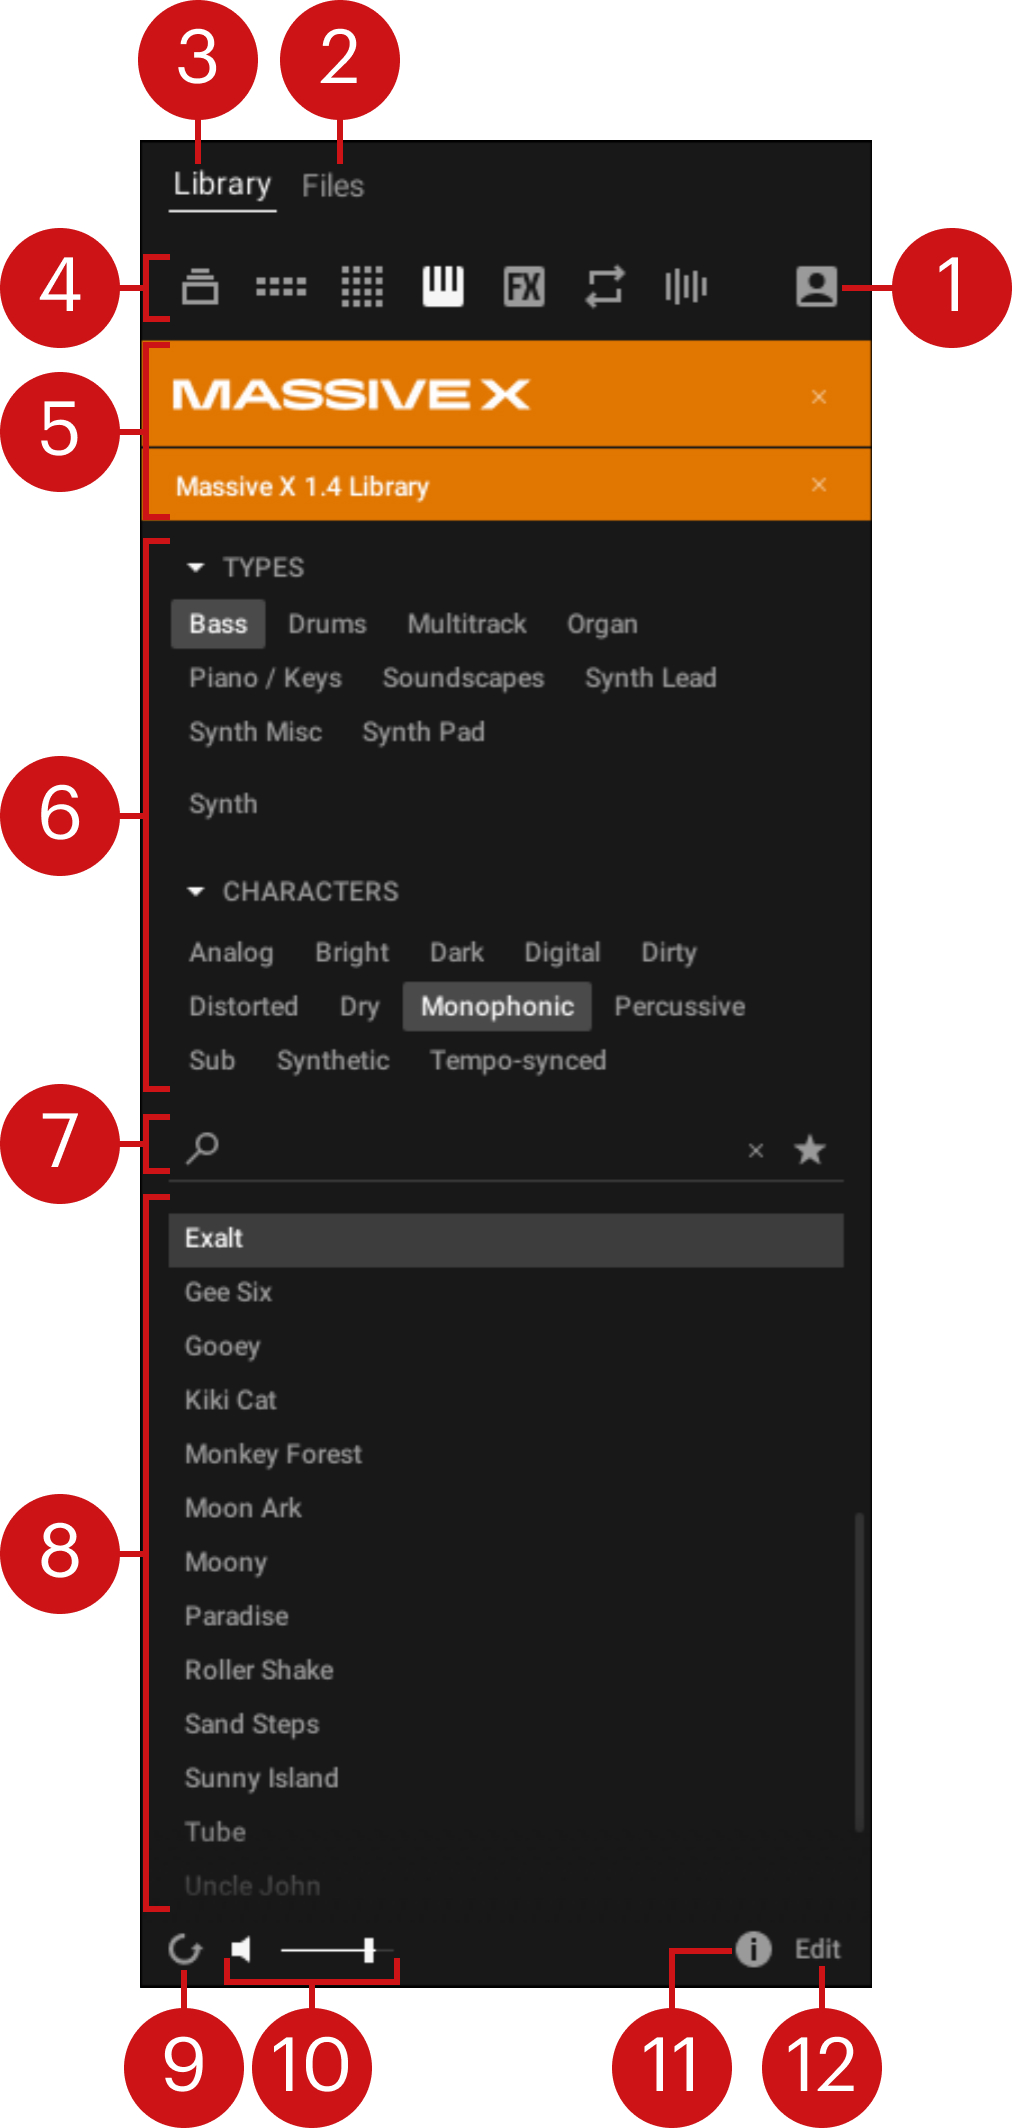Select the One-shots waveform icon
Screen dimensions: 1012x2128
coord(686,287)
